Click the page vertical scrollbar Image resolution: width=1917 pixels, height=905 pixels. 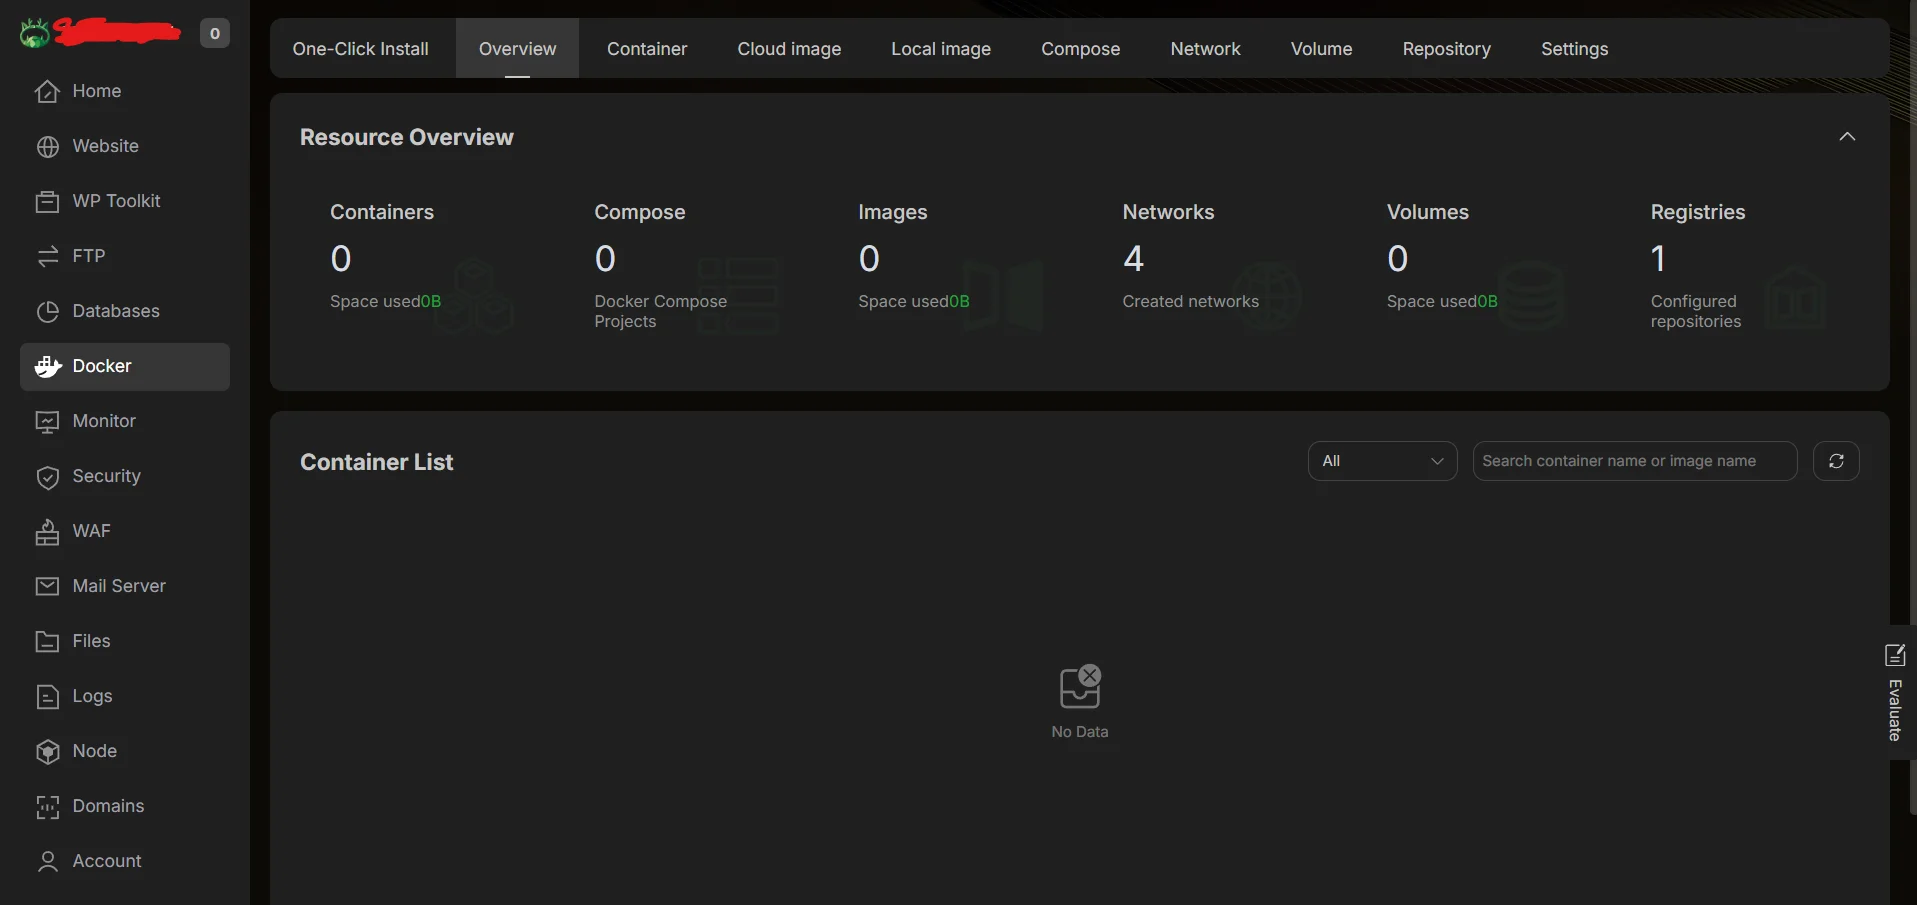click(1912, 400)
